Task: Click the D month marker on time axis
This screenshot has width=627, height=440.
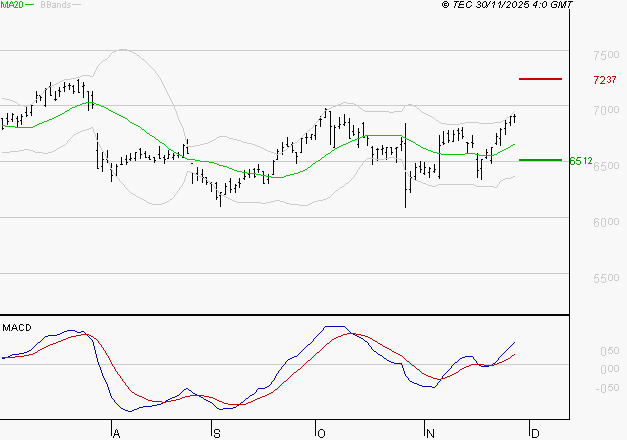Action: pos(535,434)
